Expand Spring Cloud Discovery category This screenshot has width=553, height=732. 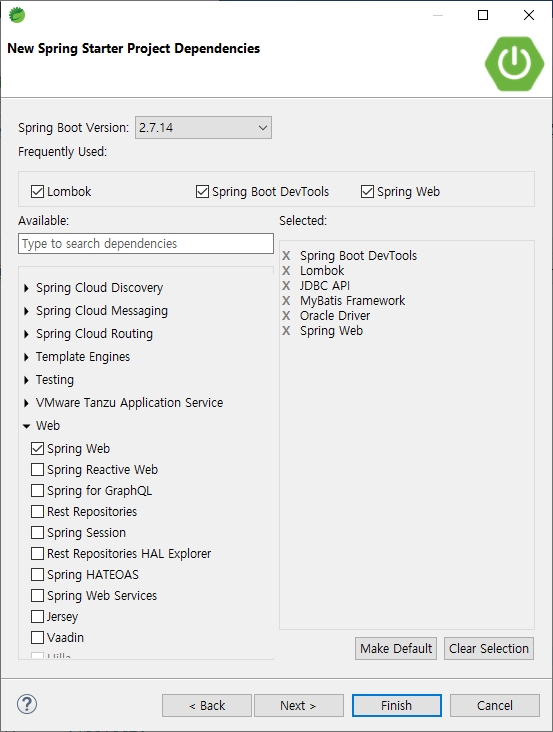pyautogui.click(x=26, y=288)
